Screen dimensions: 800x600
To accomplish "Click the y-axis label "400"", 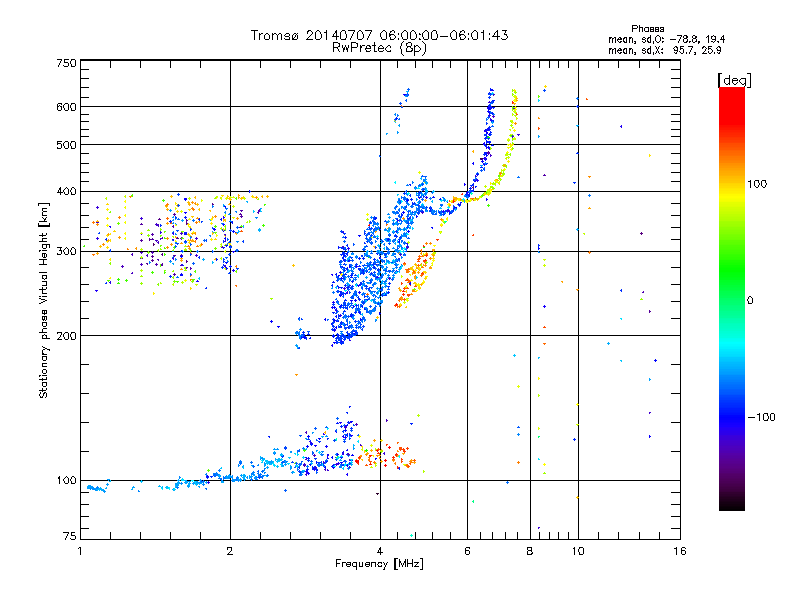I will 66,191.
